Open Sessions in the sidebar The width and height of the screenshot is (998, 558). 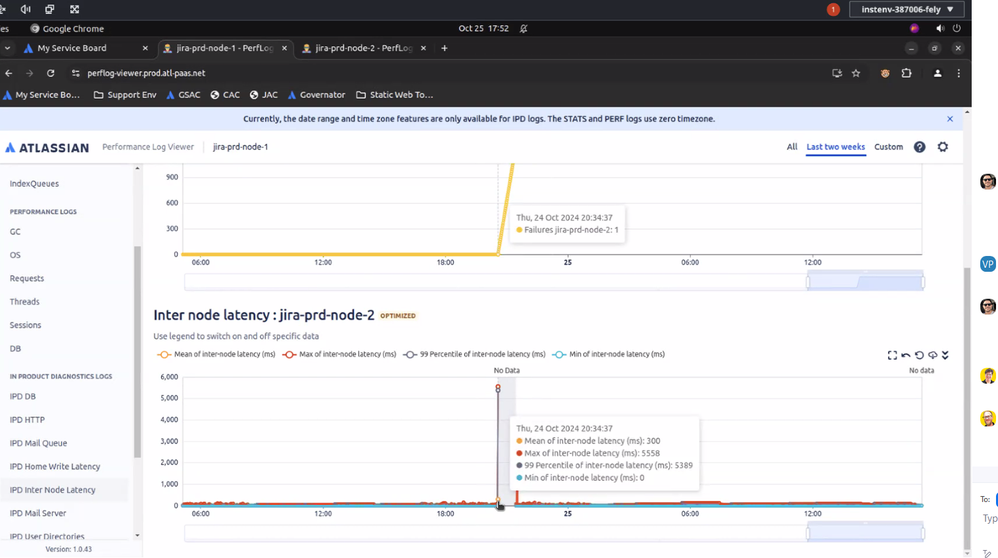25,325
